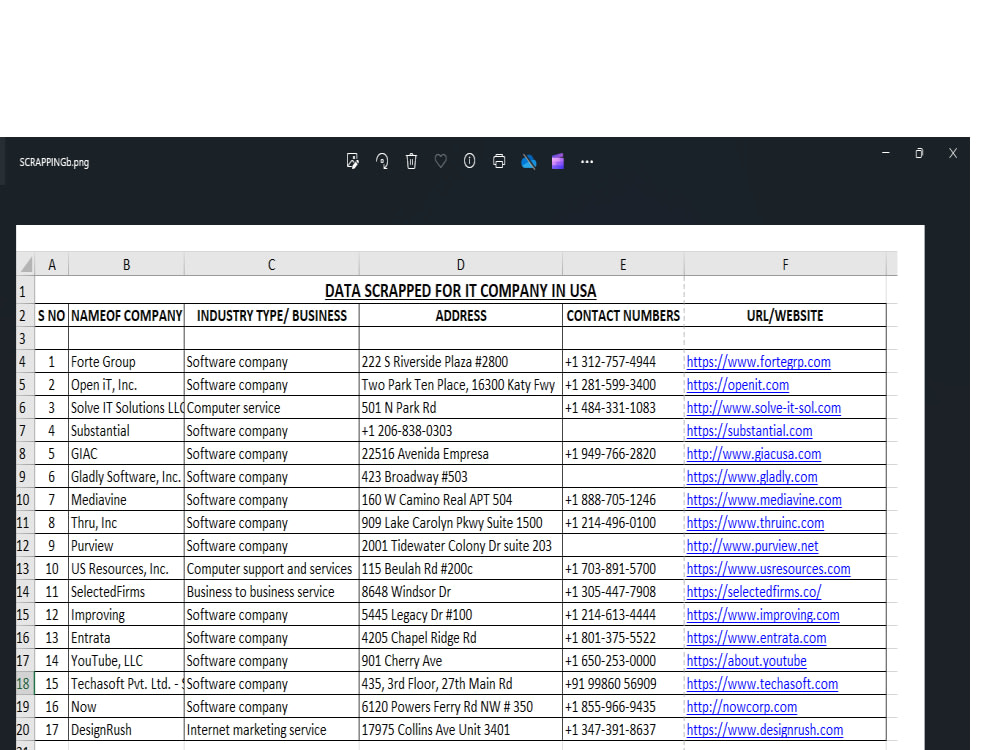Open the usresources.com hyperlink

[x=767, y=568]
